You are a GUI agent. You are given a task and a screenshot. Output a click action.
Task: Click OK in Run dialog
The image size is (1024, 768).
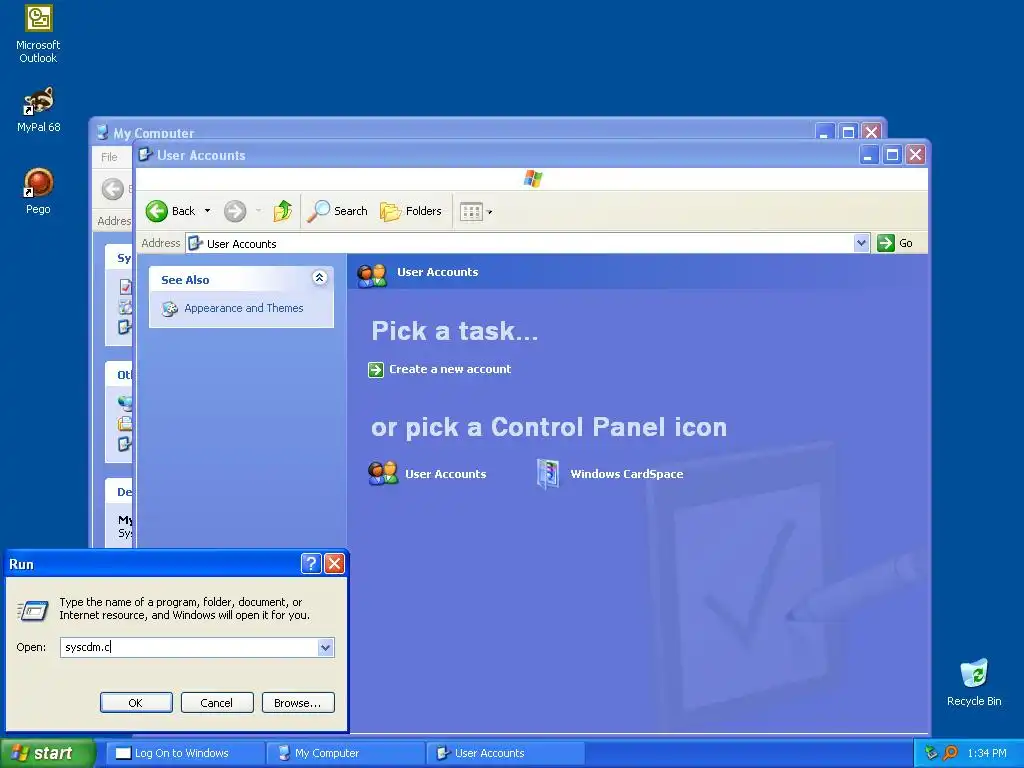(x=136, y=703)
